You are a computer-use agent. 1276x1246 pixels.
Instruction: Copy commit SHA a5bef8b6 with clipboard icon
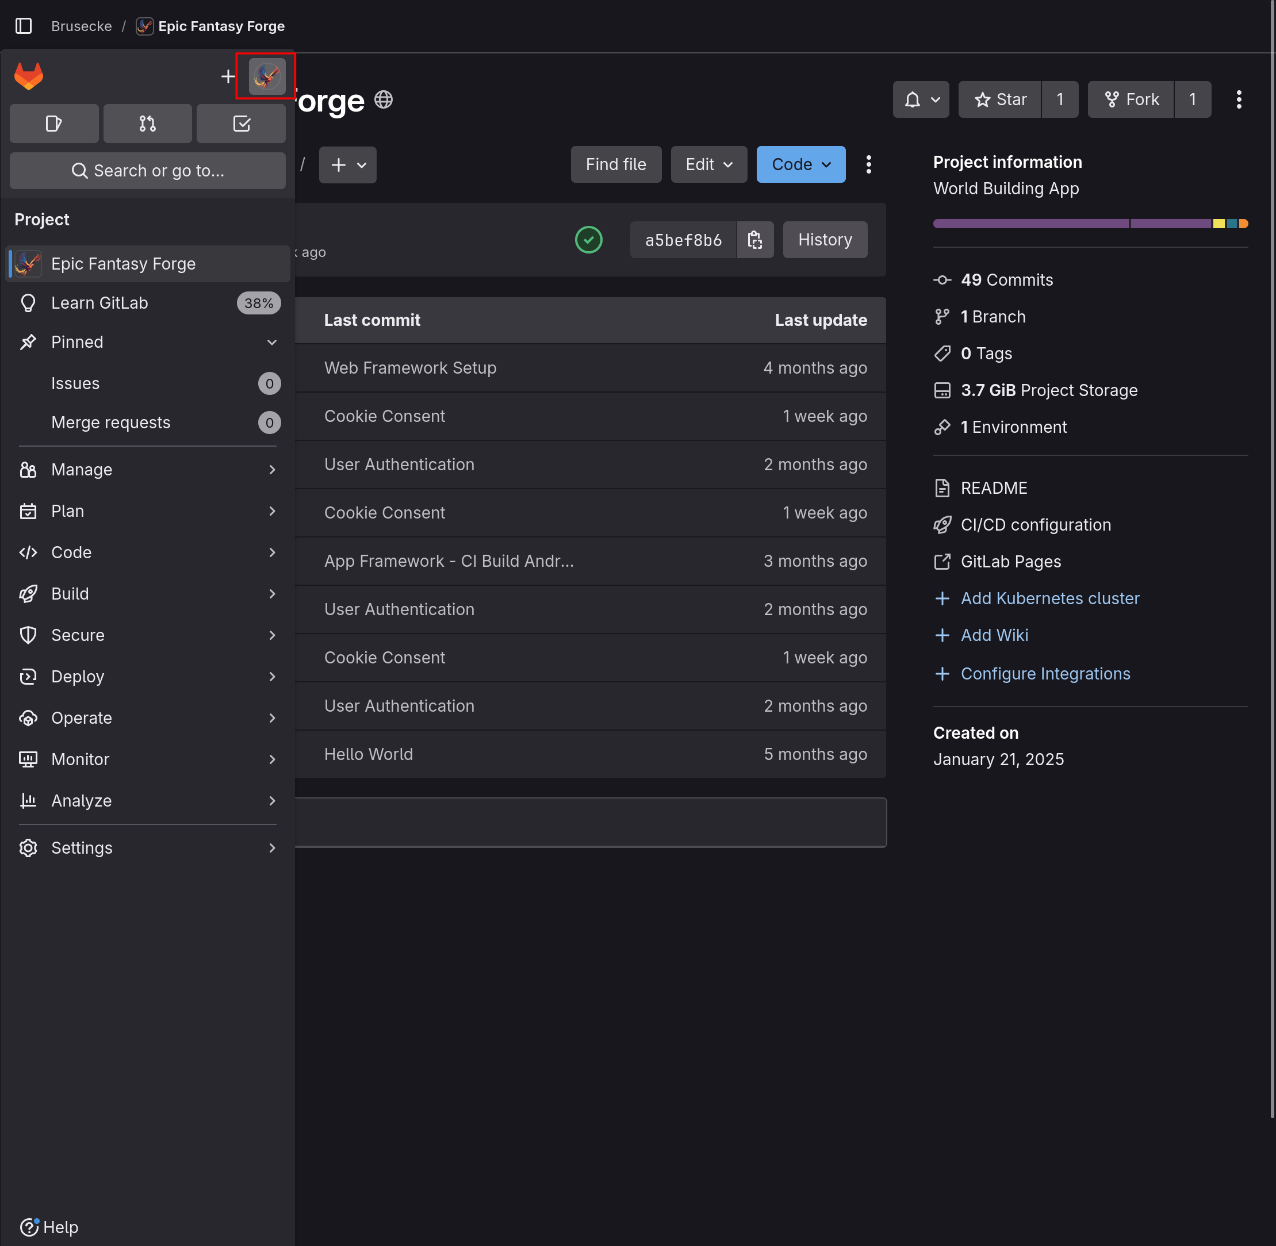[755, 239]
